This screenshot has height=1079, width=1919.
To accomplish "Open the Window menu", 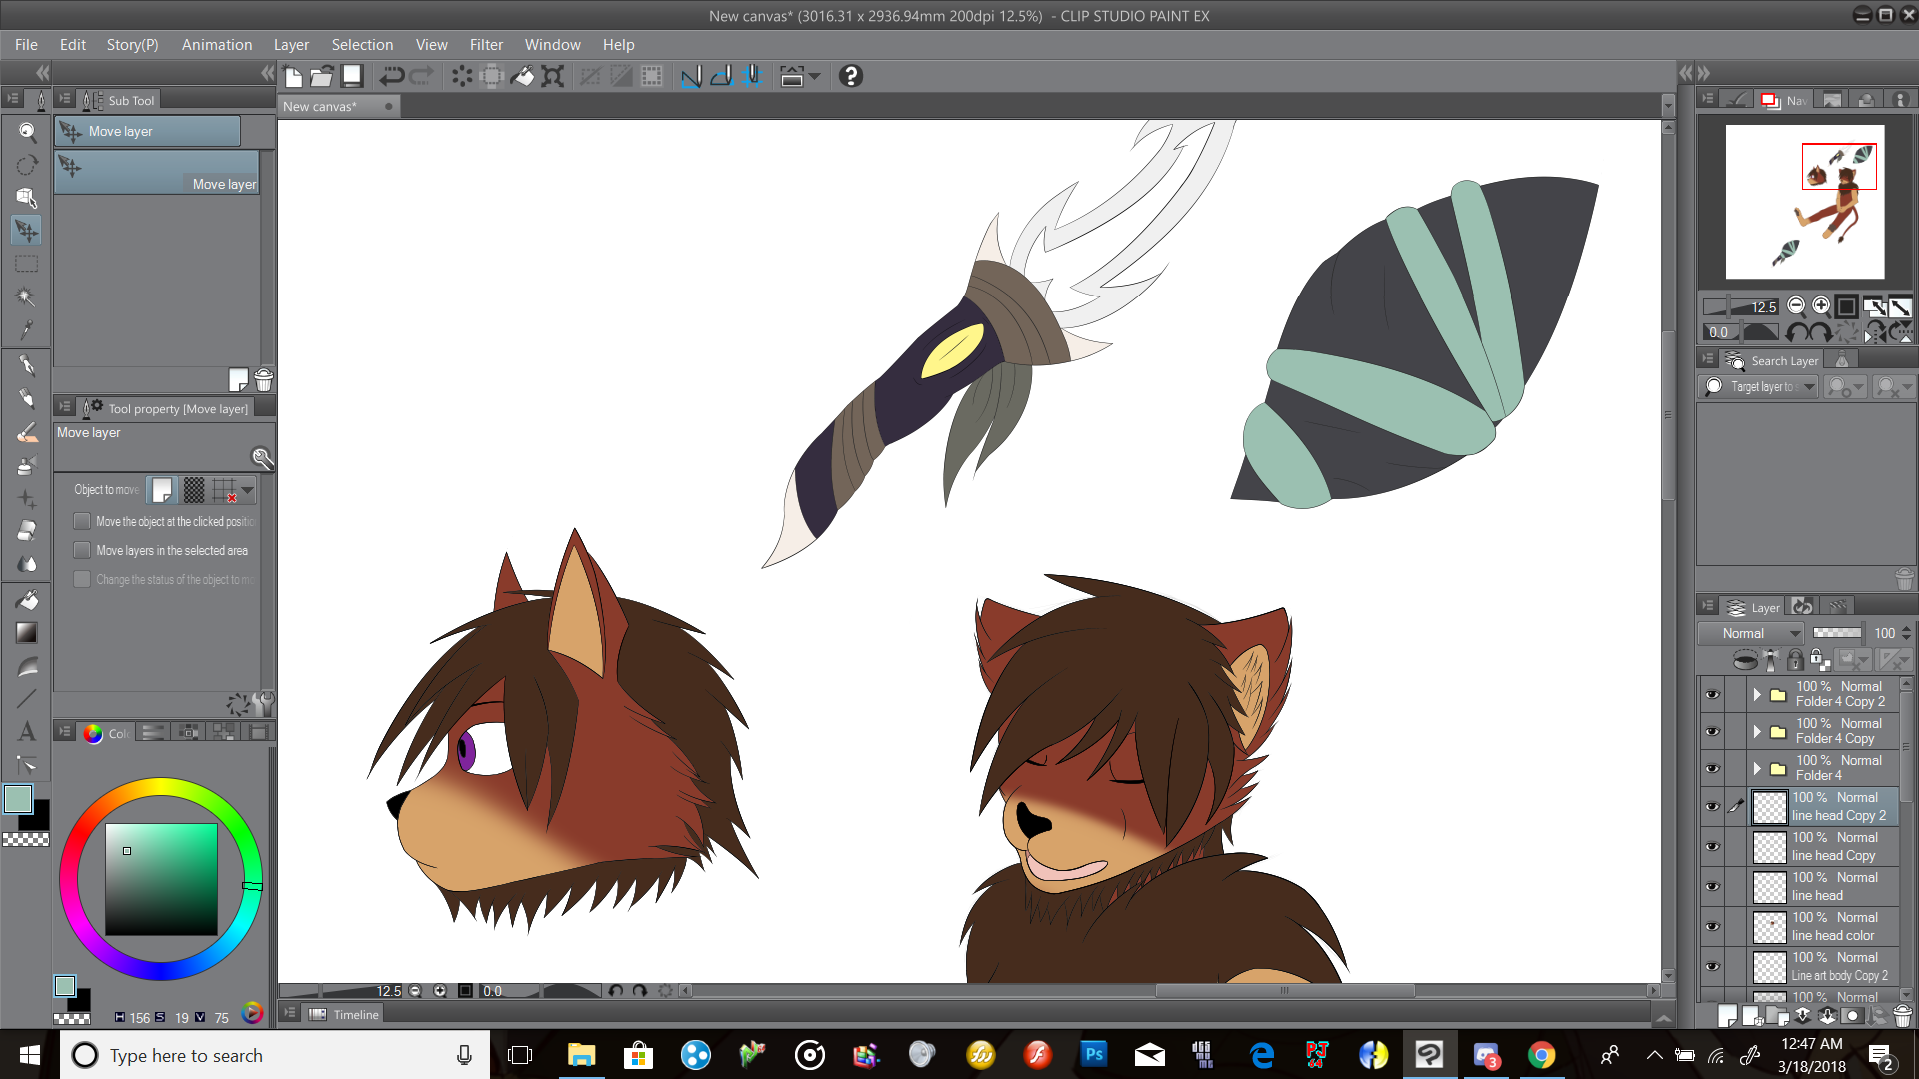I will point(552,45).
